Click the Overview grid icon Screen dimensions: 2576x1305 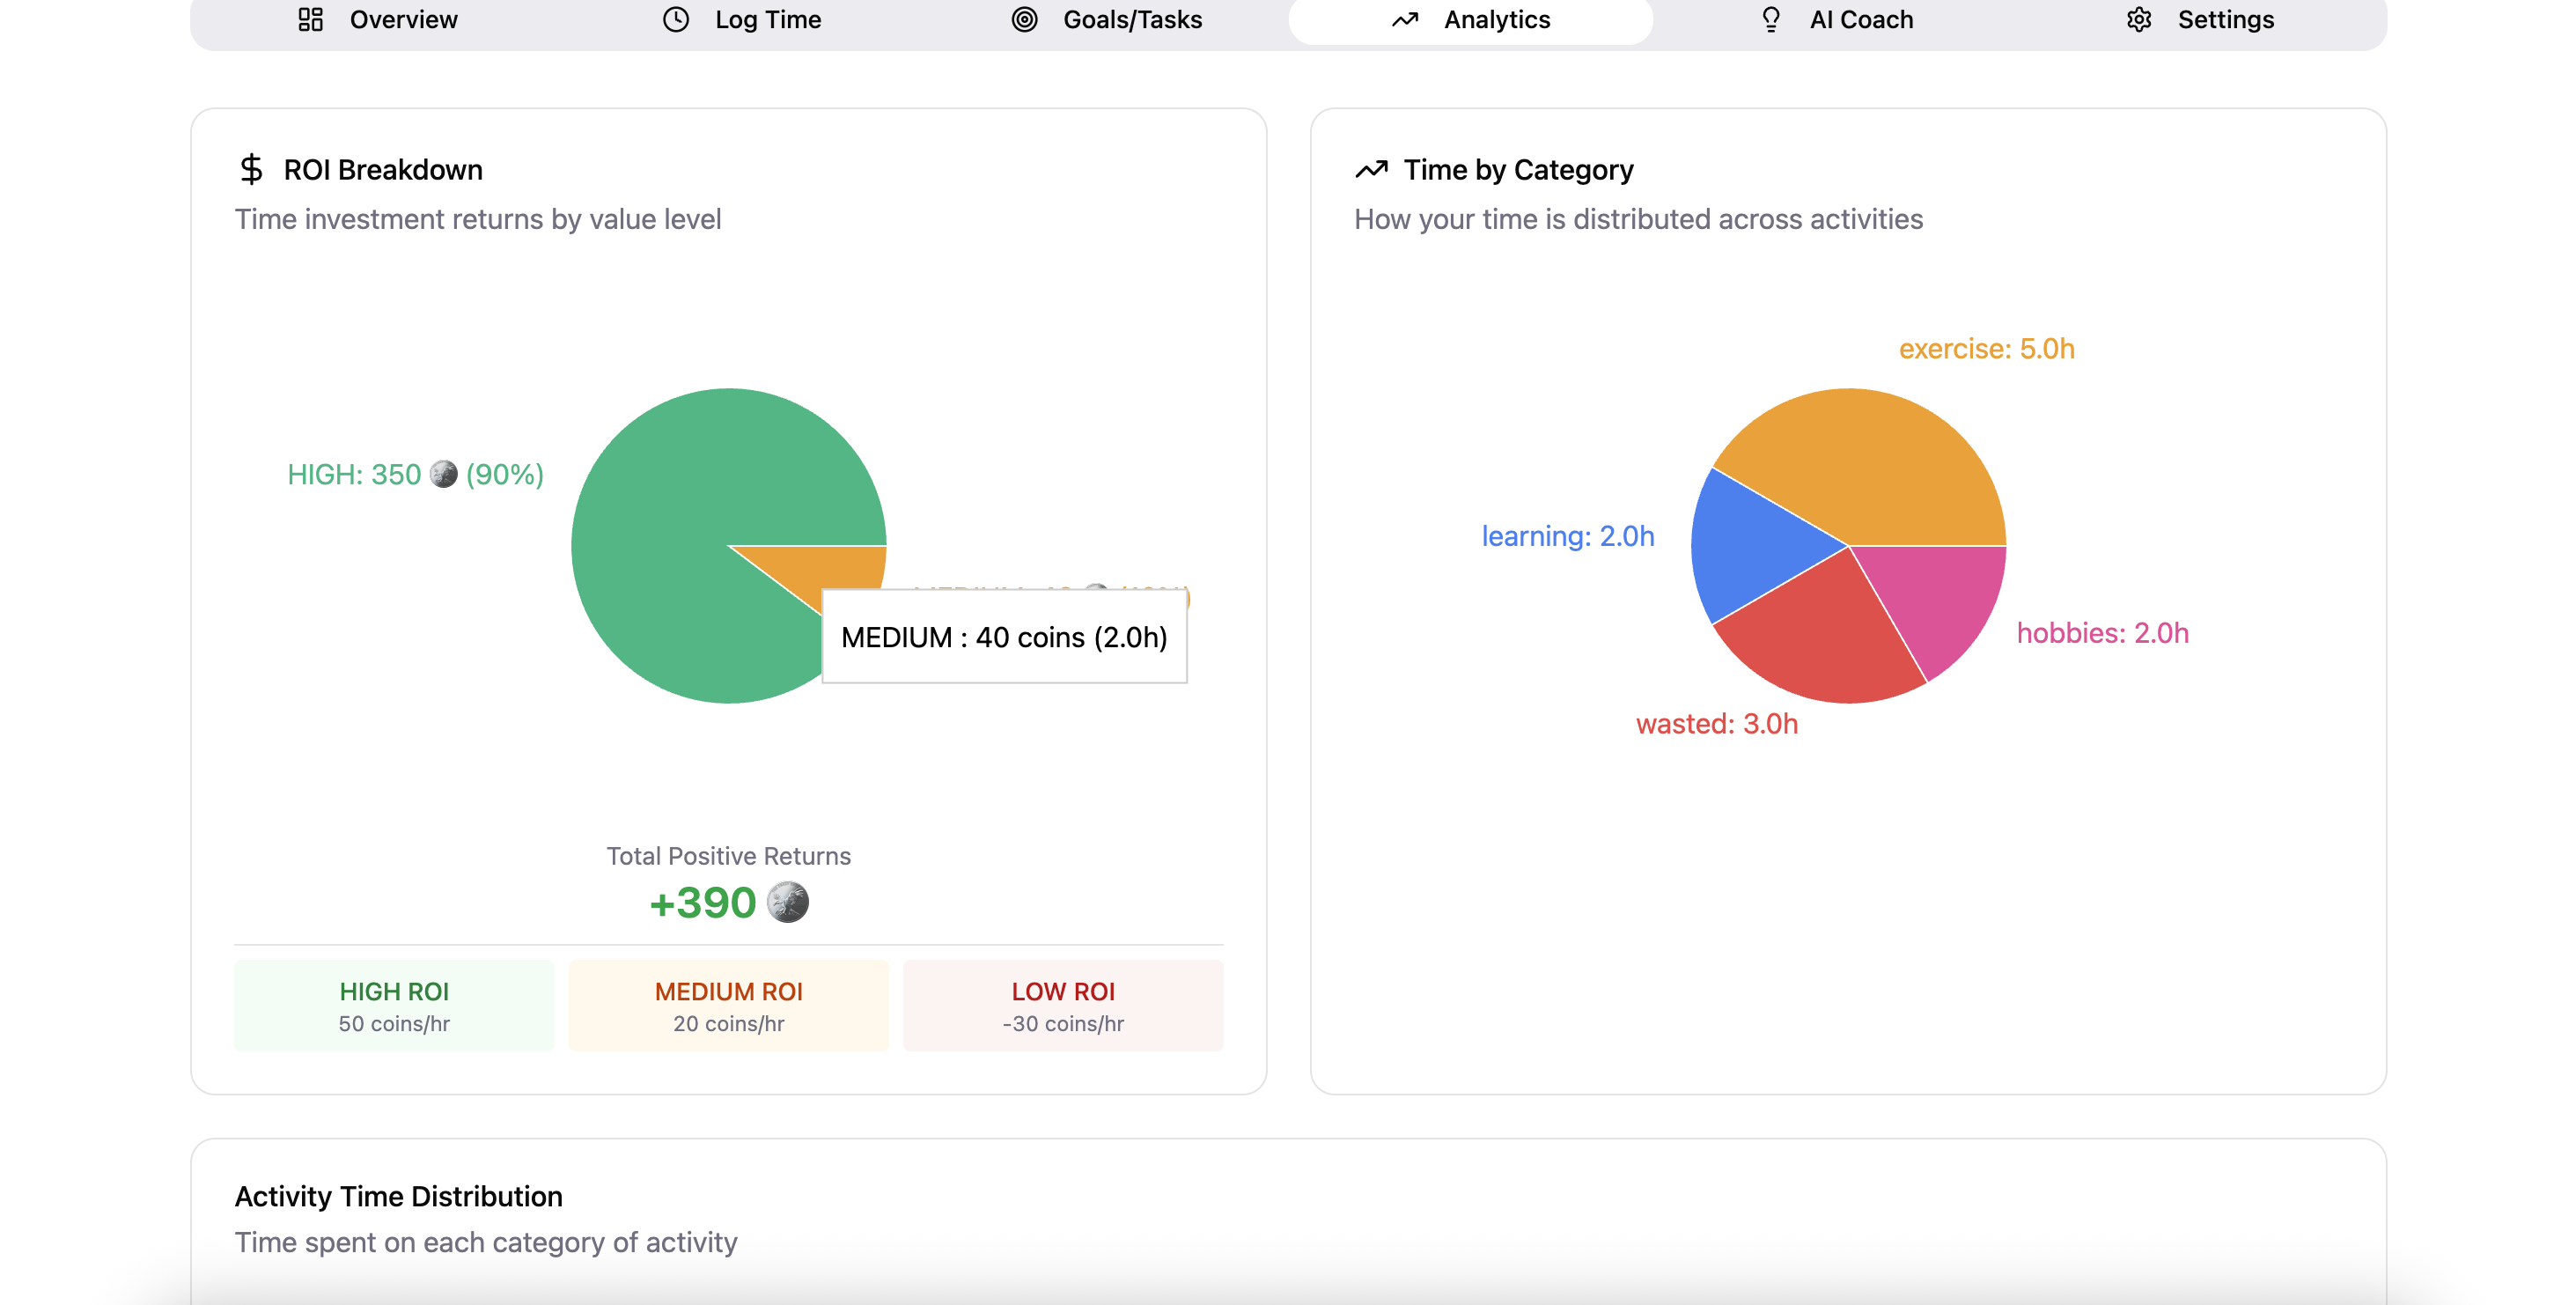[x=310, y=20]
